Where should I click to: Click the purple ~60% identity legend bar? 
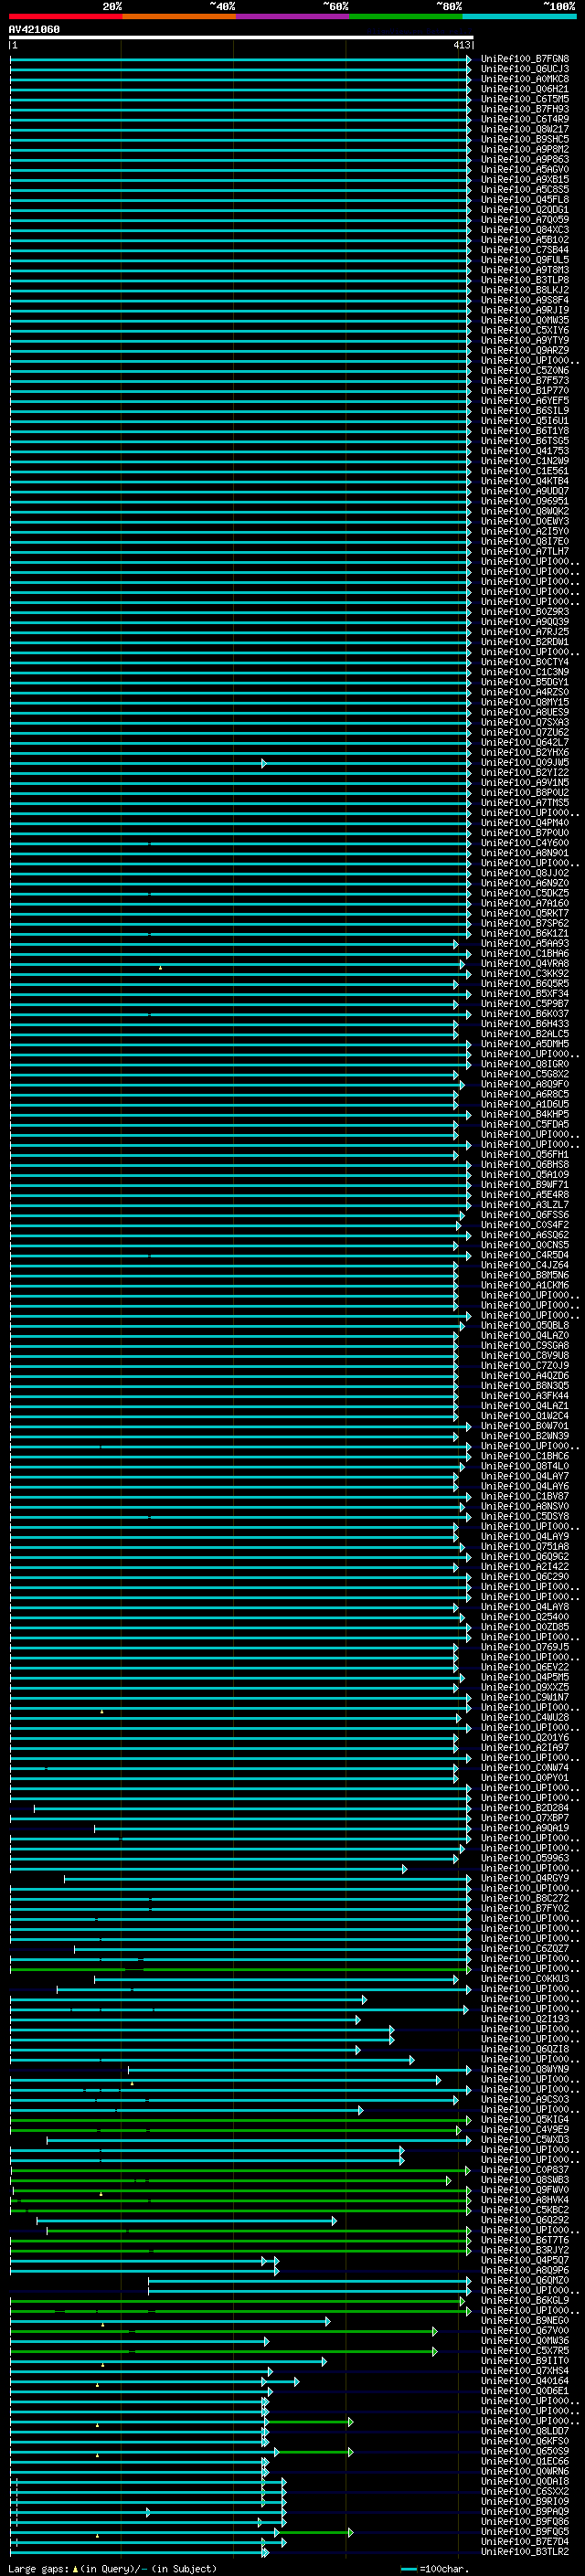point(292,17)
